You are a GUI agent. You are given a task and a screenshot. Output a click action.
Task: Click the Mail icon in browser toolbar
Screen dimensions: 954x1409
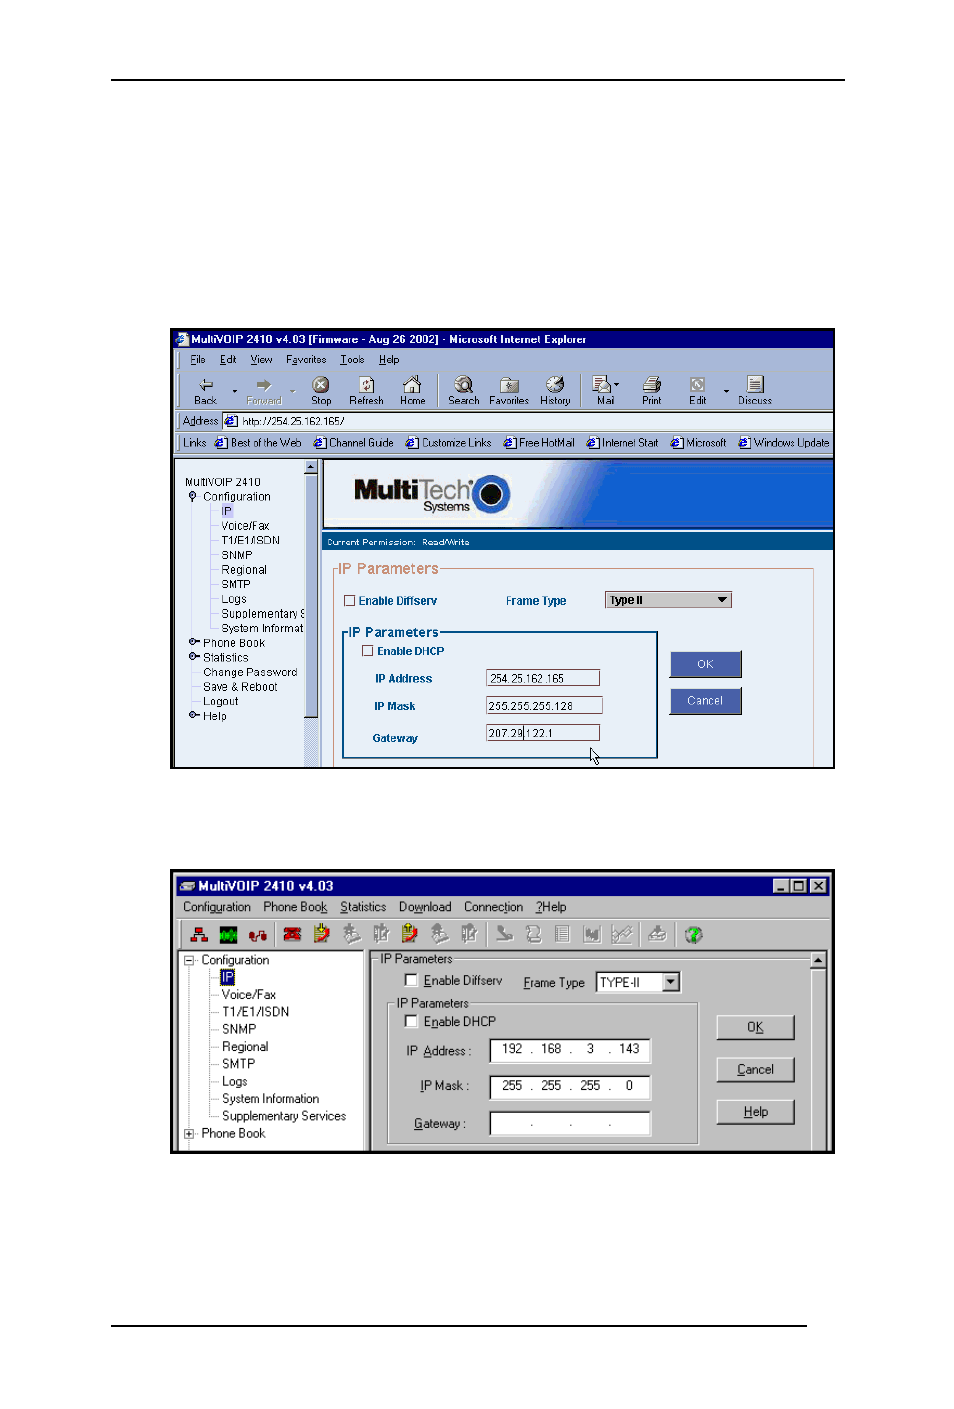pyautogui.click(x=602, y=385)
